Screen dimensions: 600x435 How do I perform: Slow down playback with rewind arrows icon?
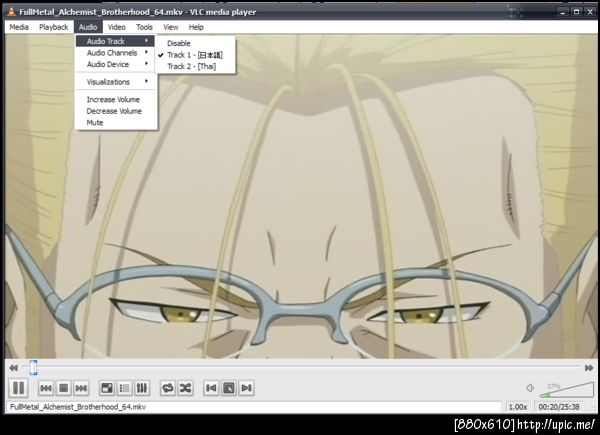tap(13, 368)
